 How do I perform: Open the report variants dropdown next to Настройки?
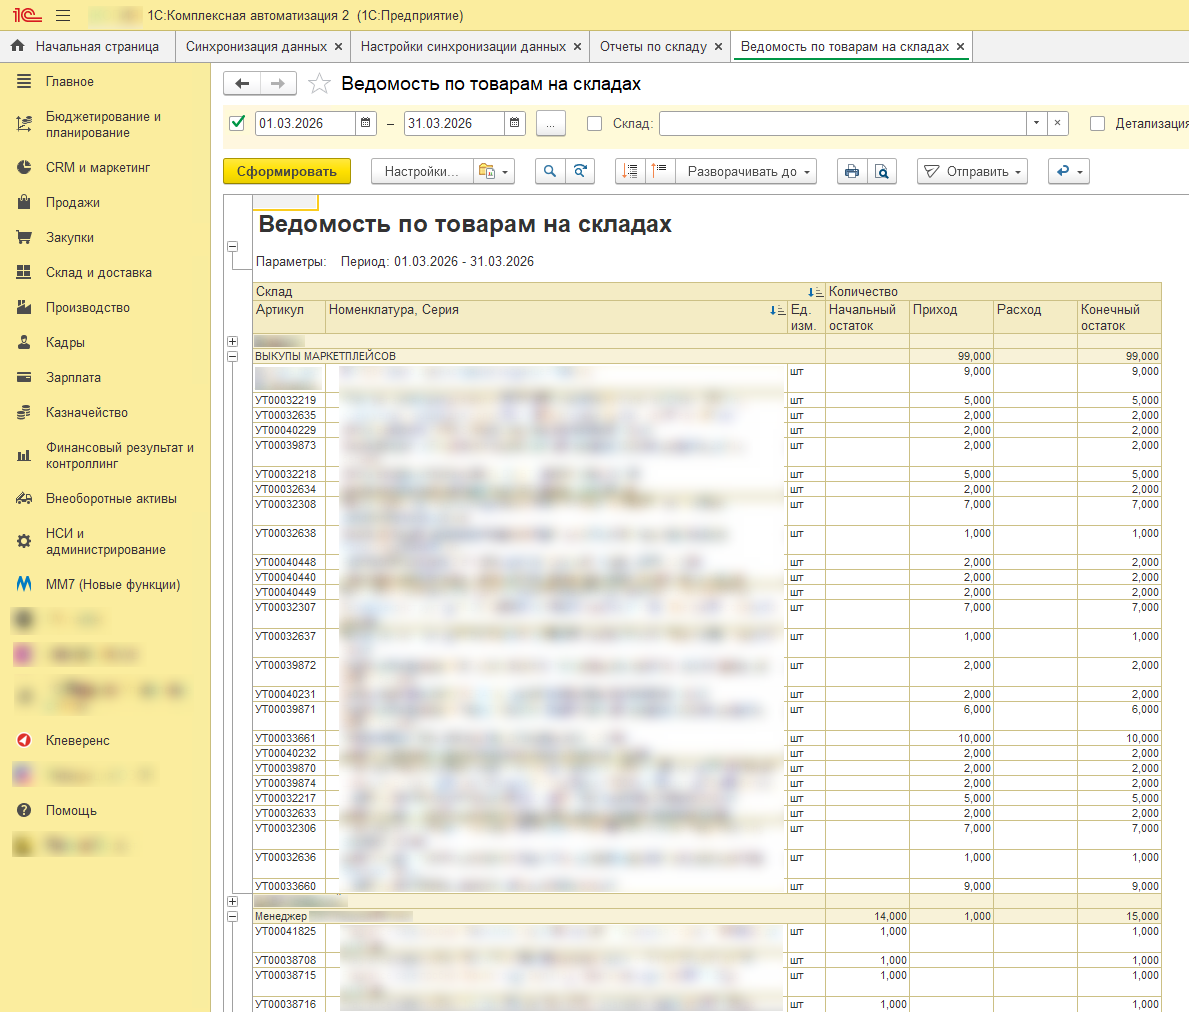pyautogui.click(x=494, y=171)
